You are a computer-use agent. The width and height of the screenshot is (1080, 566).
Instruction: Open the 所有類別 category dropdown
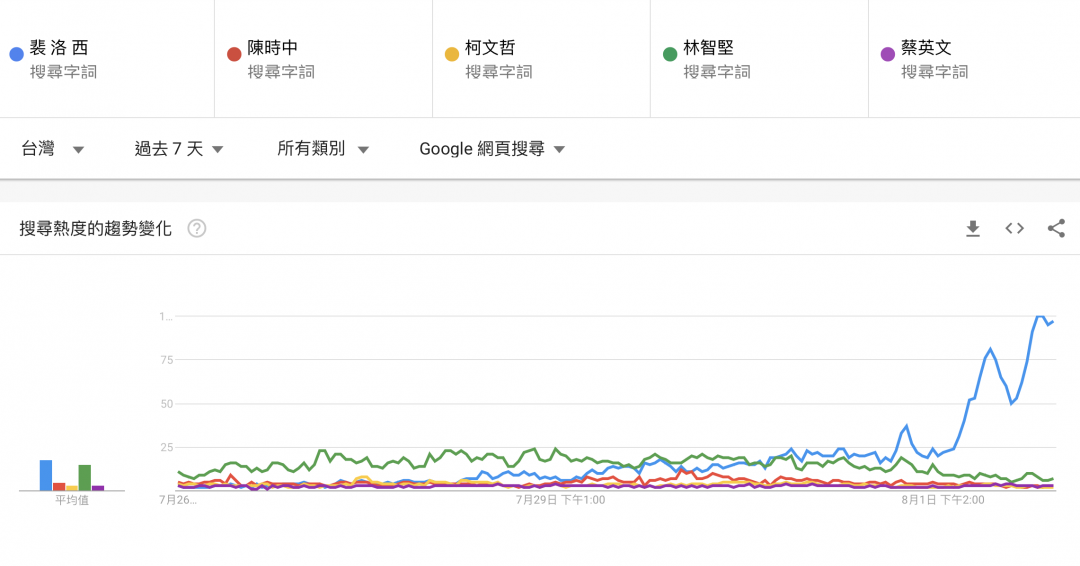[323, 149]
